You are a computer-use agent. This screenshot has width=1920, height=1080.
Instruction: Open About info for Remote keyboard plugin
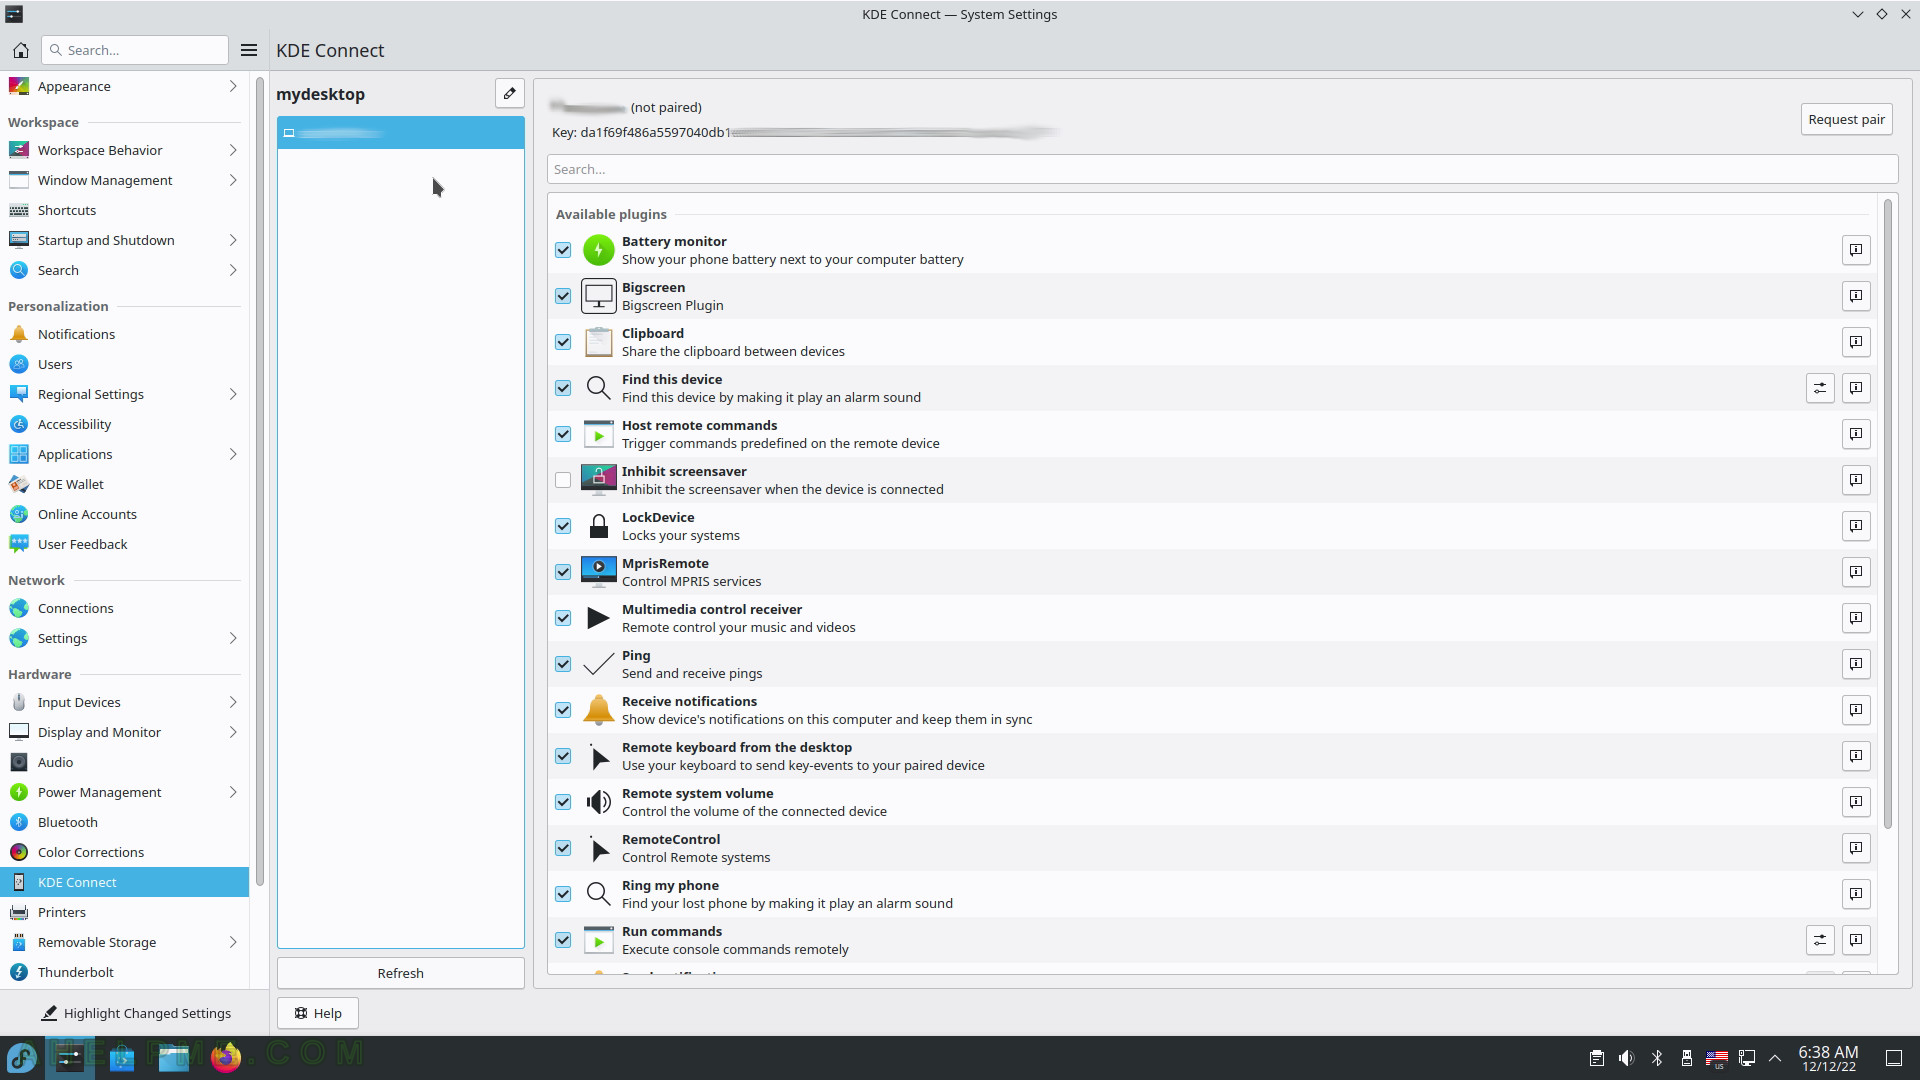[1856, 756]
